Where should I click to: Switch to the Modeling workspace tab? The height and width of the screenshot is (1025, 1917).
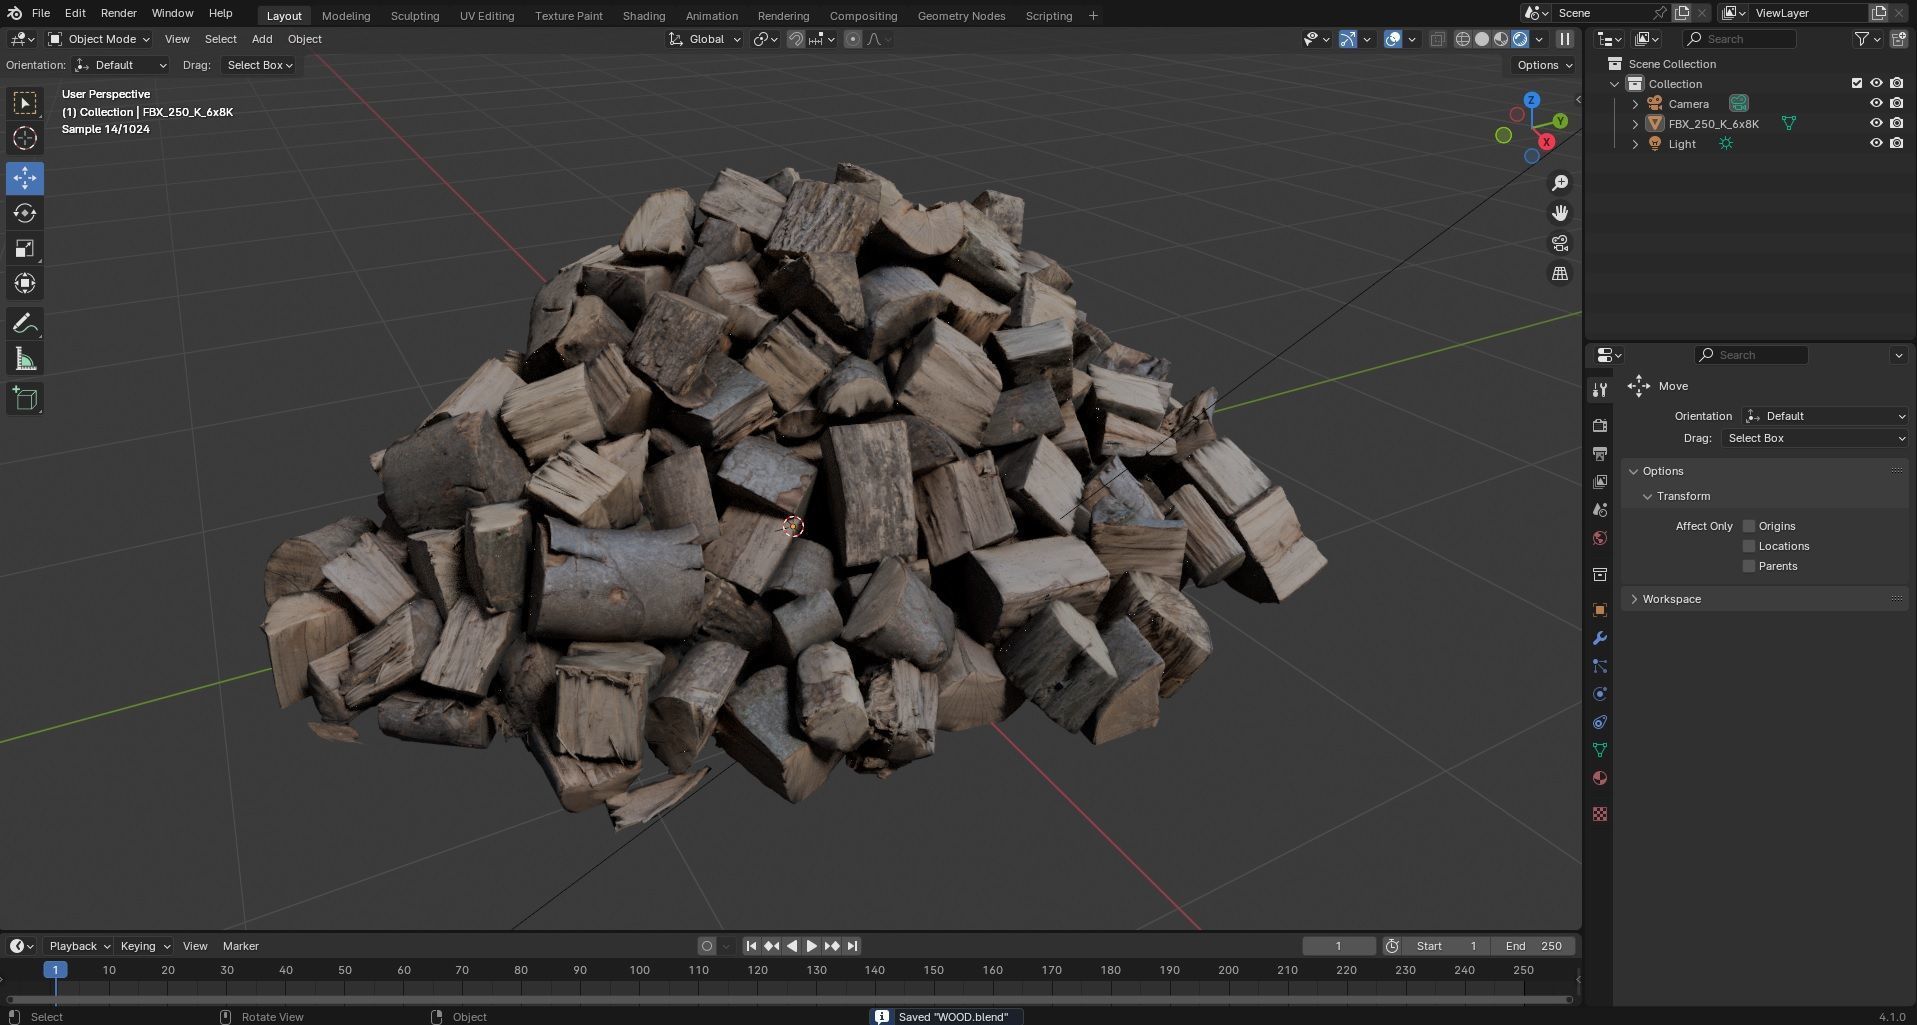346,16
